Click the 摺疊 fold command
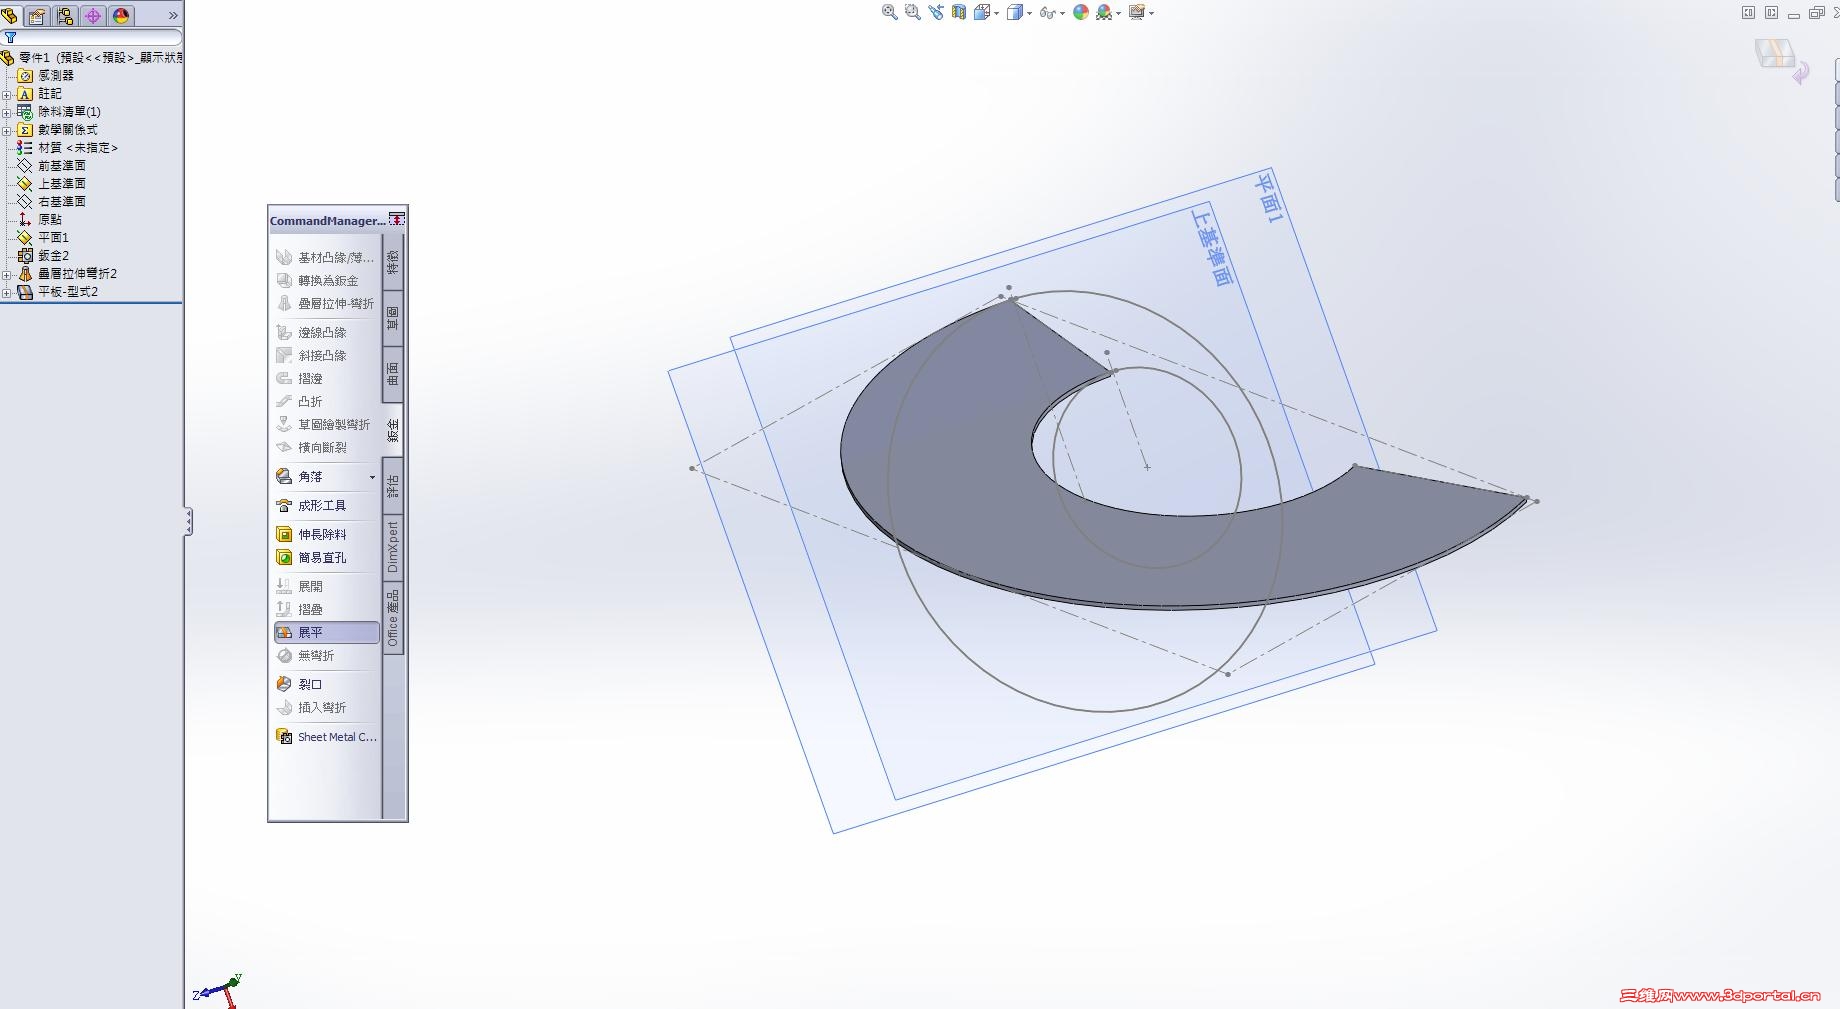The width and height of the screenshot is (1840, 1009). tap(300, 609)
